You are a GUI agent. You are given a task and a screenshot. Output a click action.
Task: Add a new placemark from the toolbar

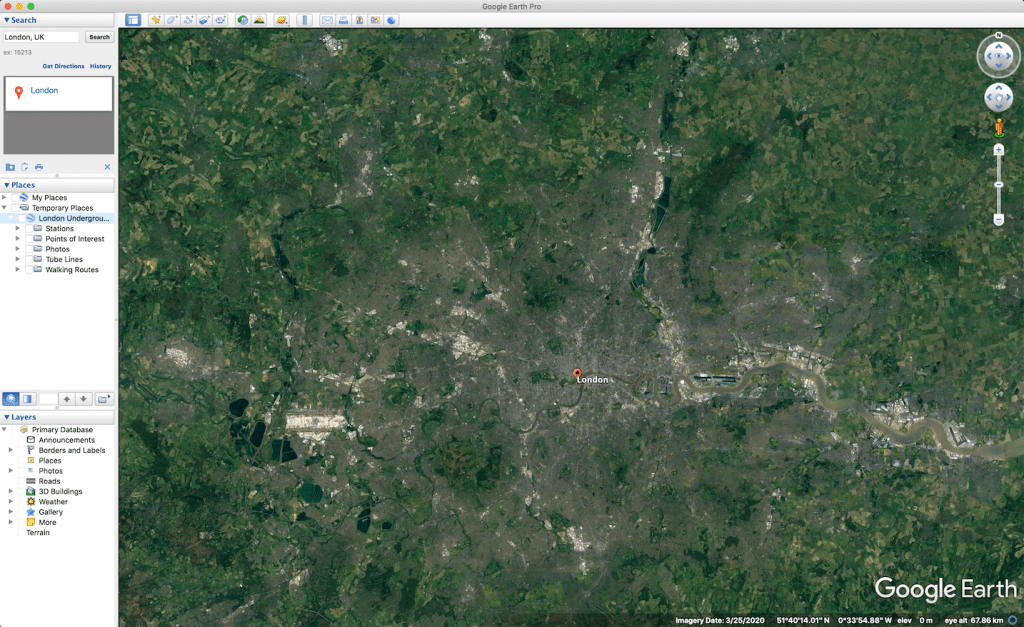click(156, 20)
